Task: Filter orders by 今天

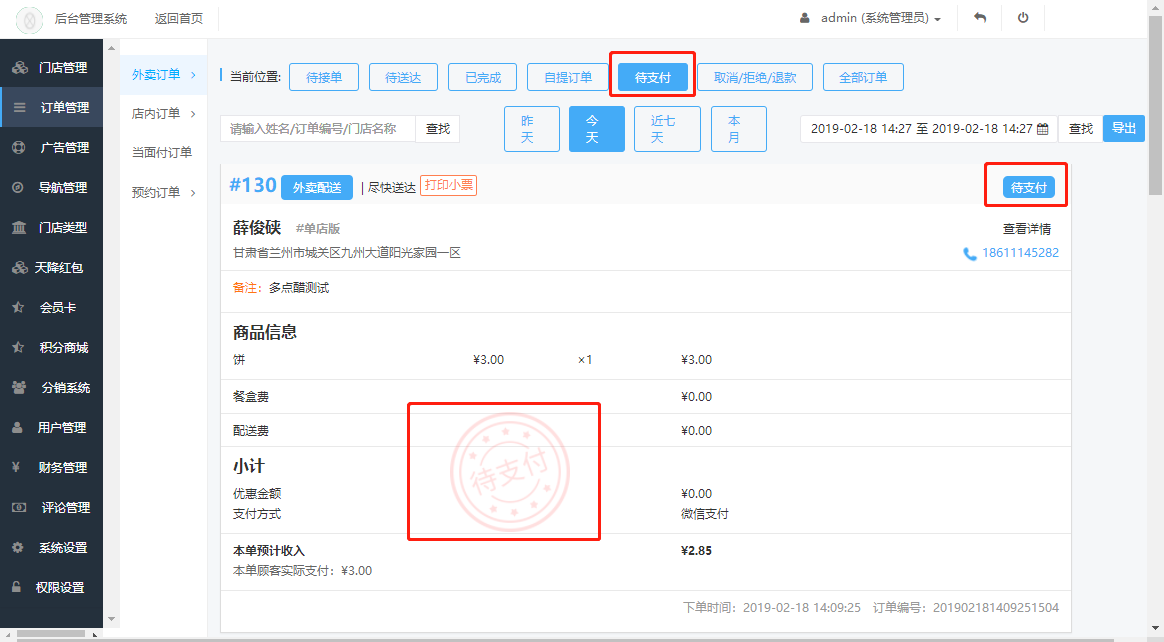Action: (x=597, y=129)
